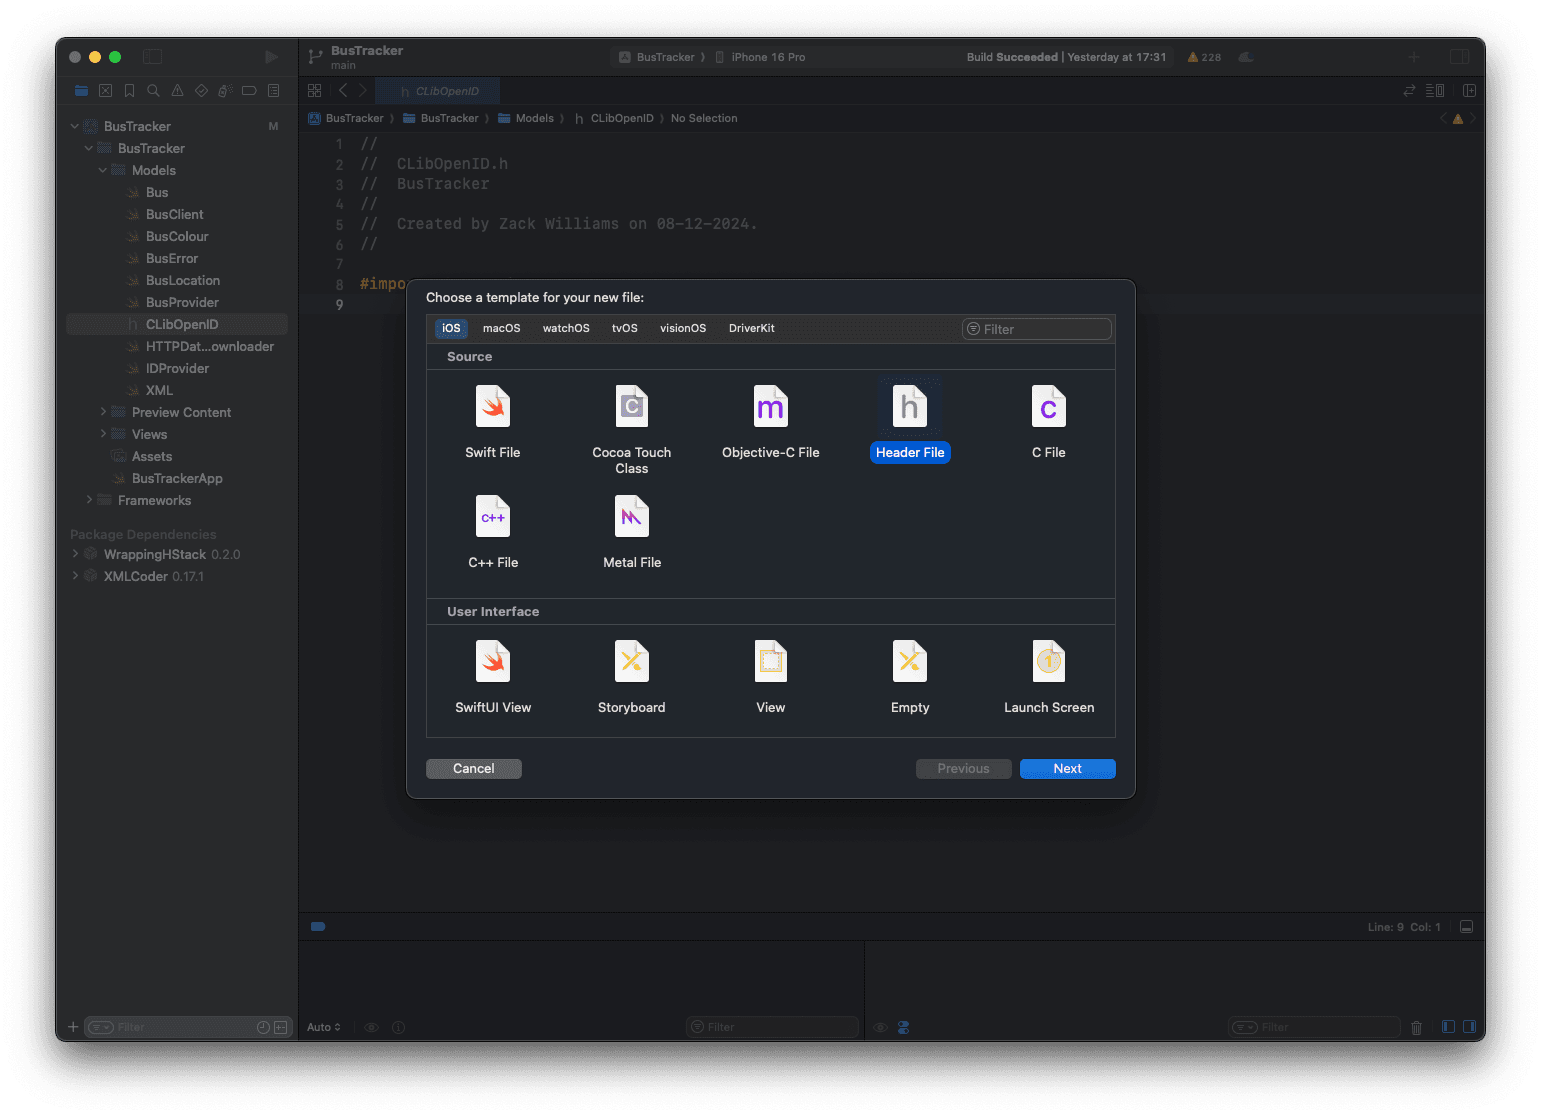Toggle the navigator sidebar icon
The image size is (1541, 1115).
pyautogui.click(x=152, y=57)
